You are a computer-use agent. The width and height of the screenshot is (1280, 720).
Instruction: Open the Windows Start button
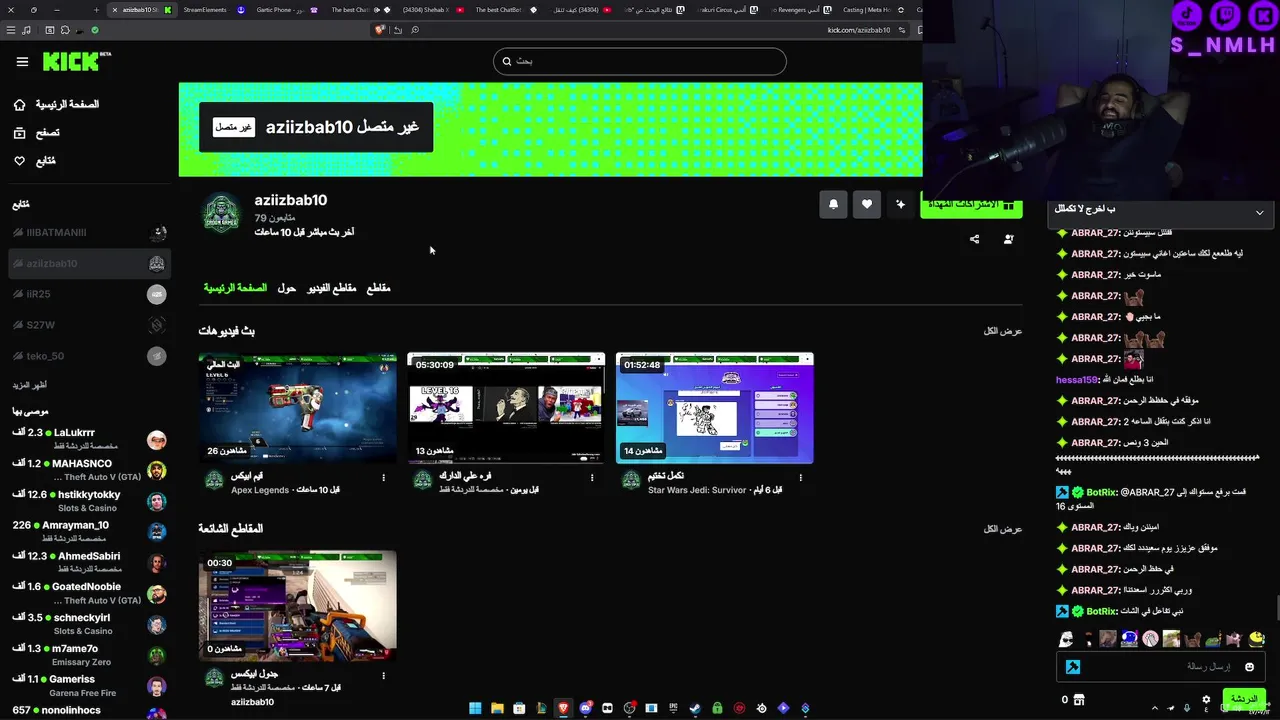[475, 708]
